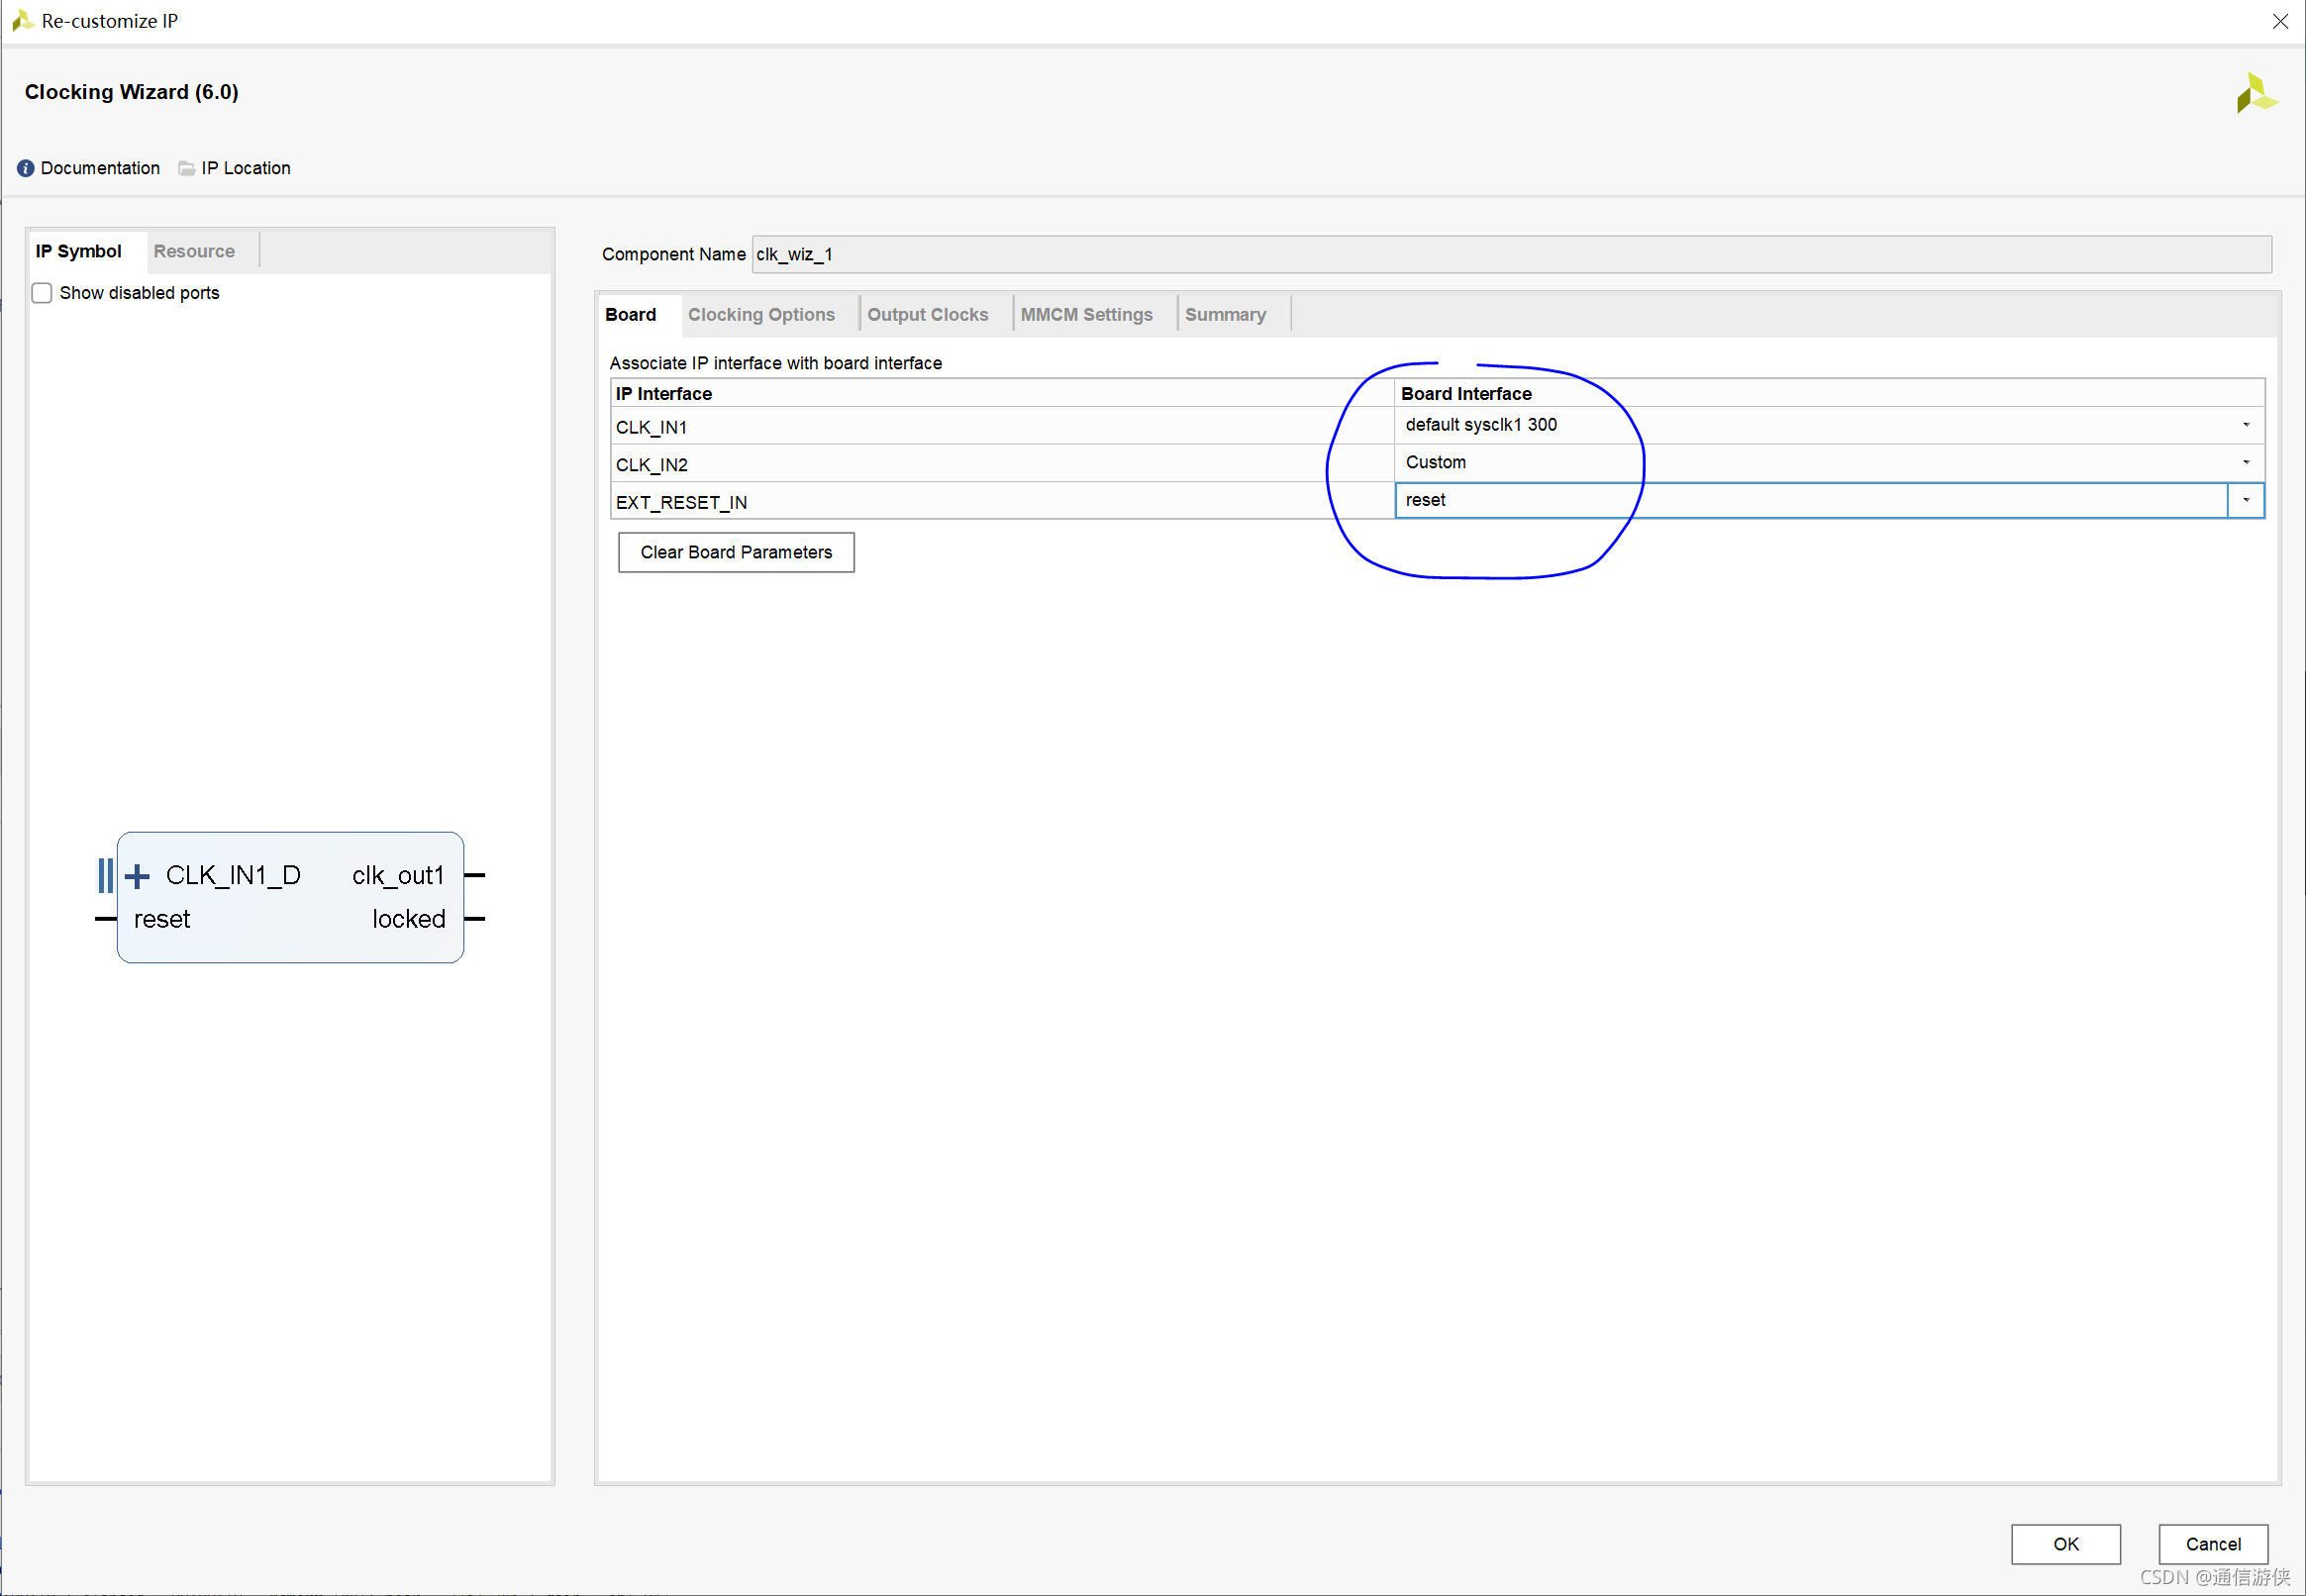
Task: Expand EXT_RESET_IN reset dropdown arrow
Action: [x=2246, y=500]
